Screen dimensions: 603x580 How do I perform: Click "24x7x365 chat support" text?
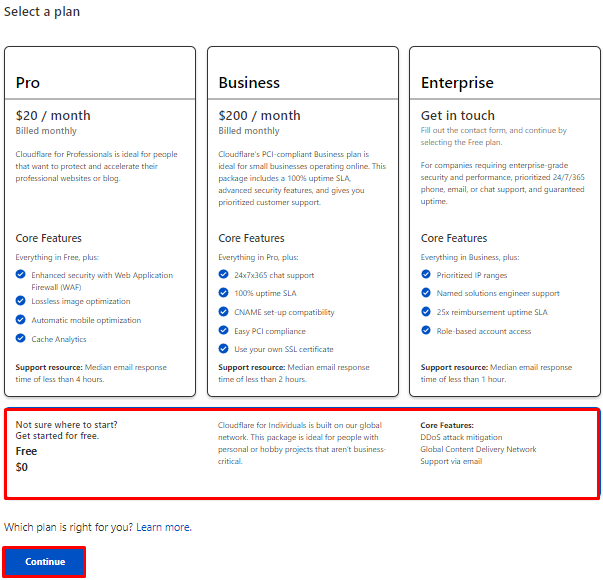click(274, 275)
